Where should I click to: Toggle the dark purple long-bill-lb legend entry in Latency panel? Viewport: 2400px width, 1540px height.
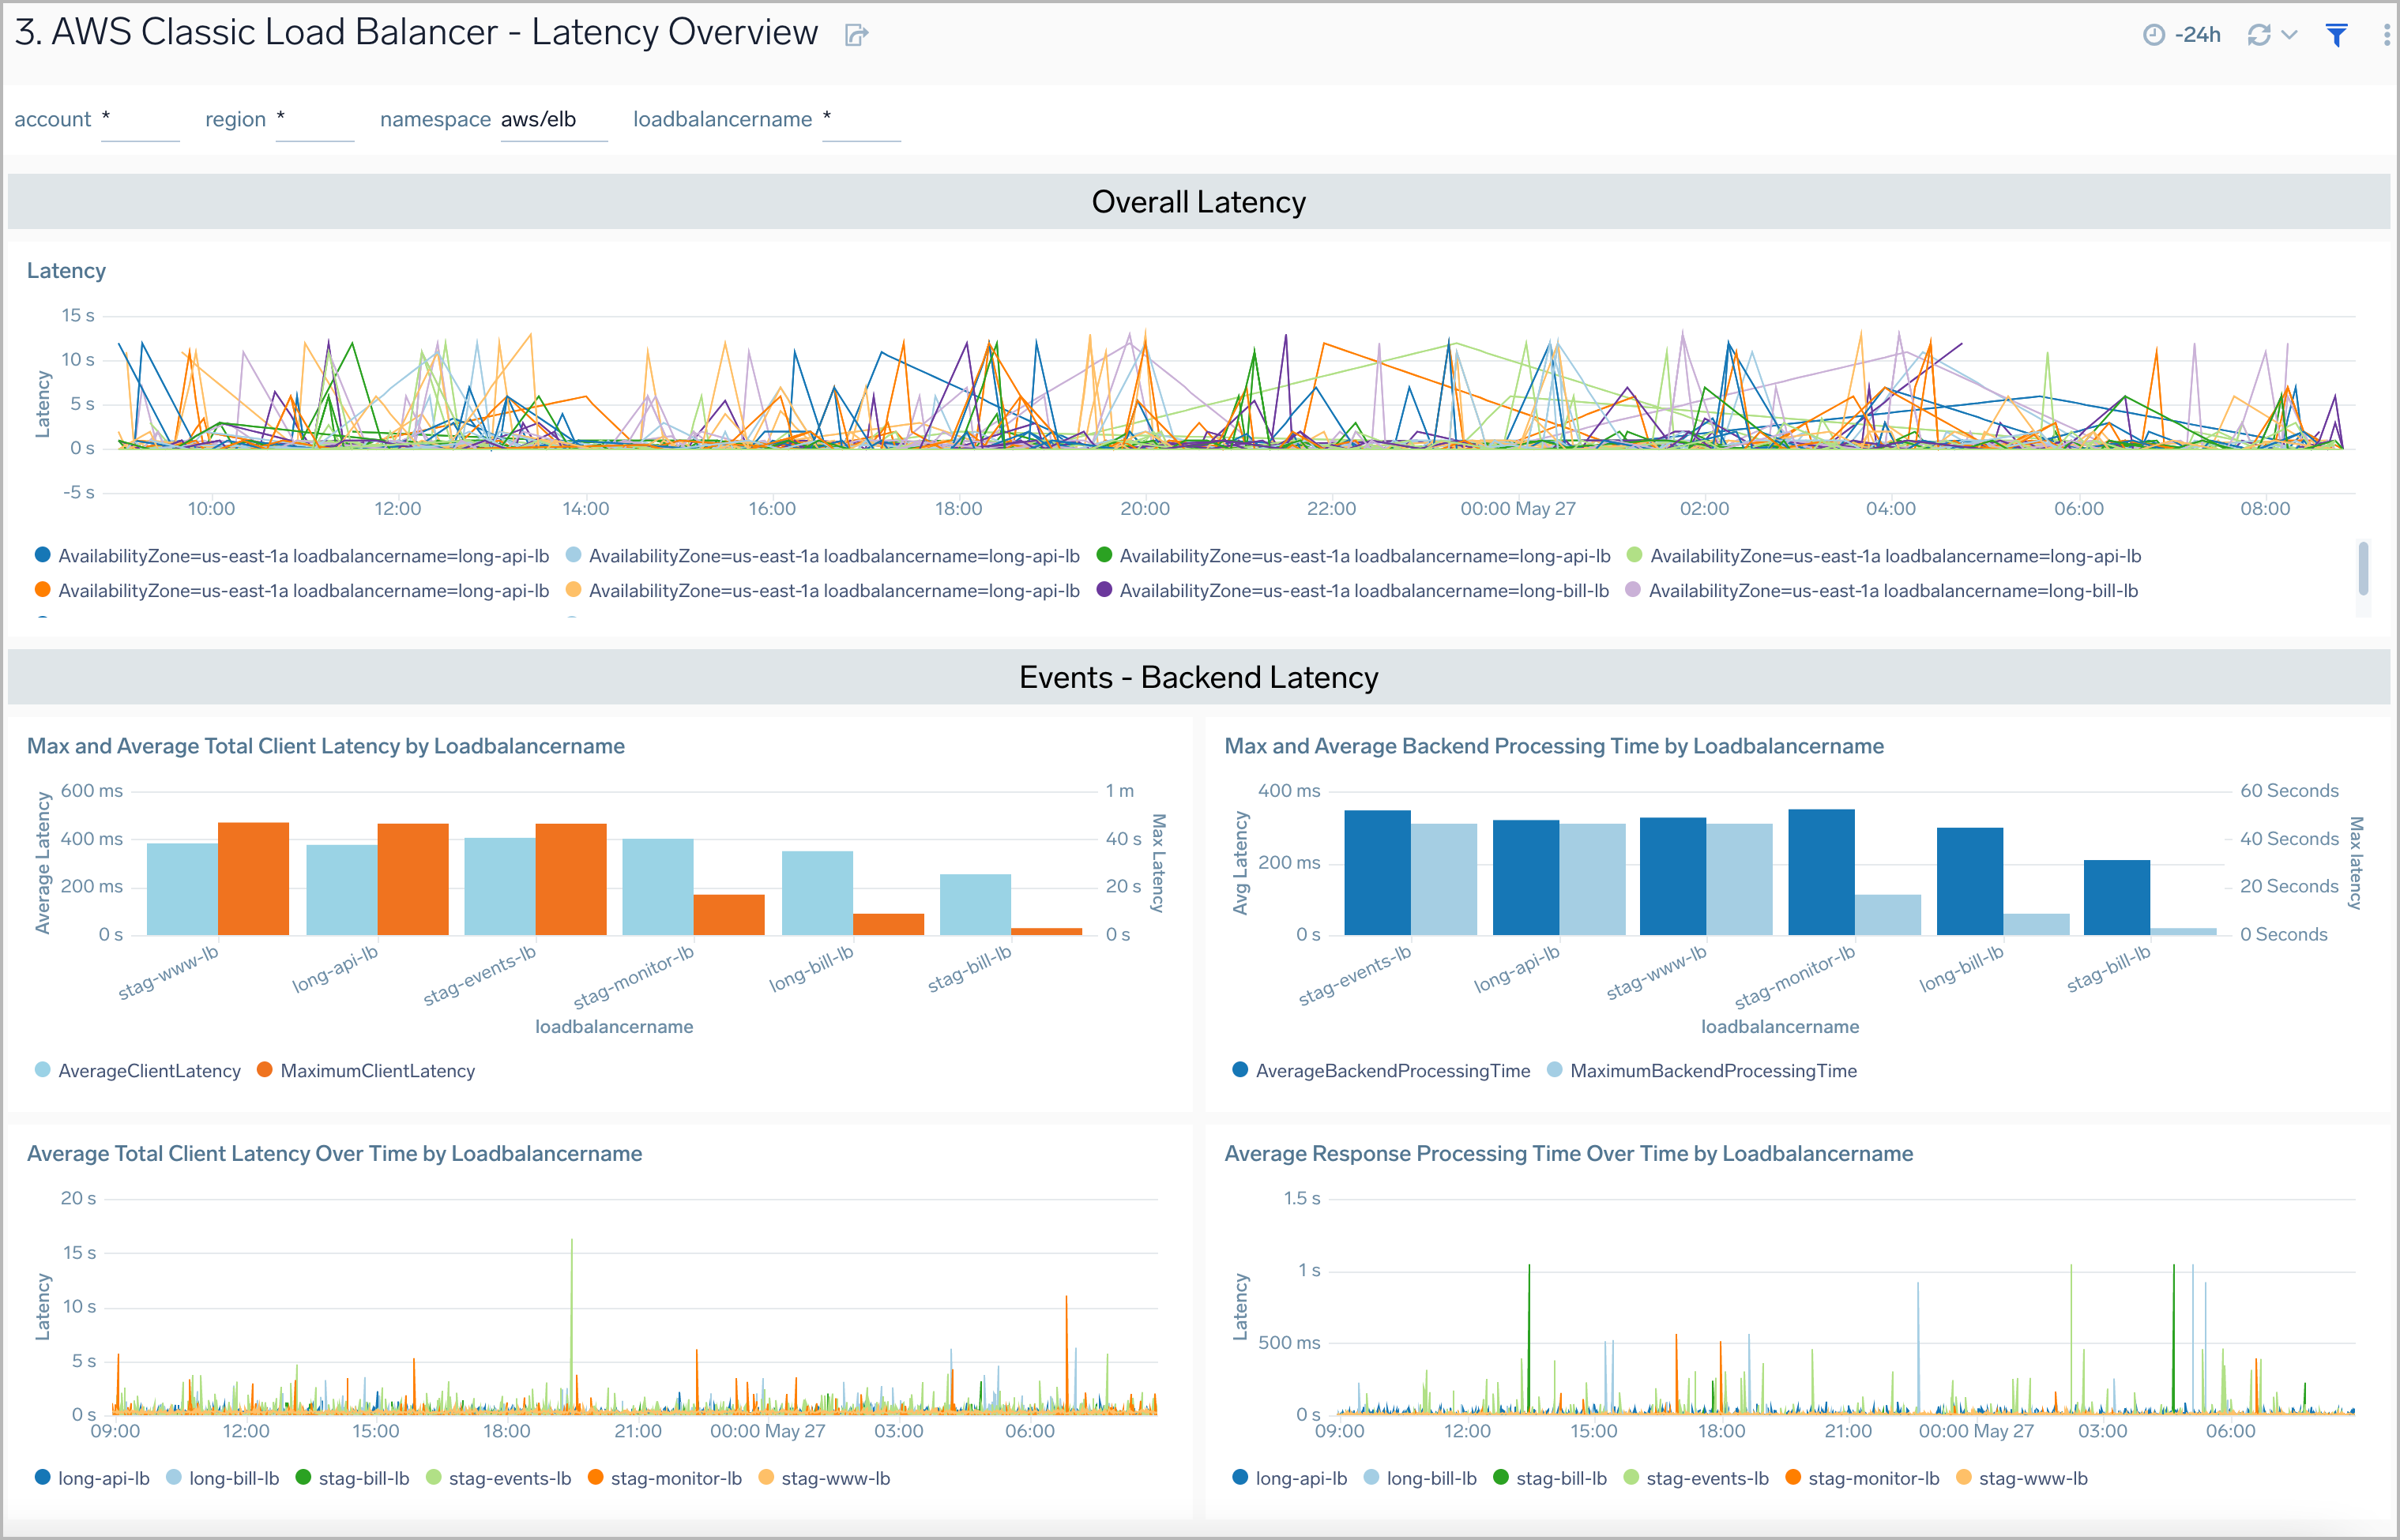1353,591
